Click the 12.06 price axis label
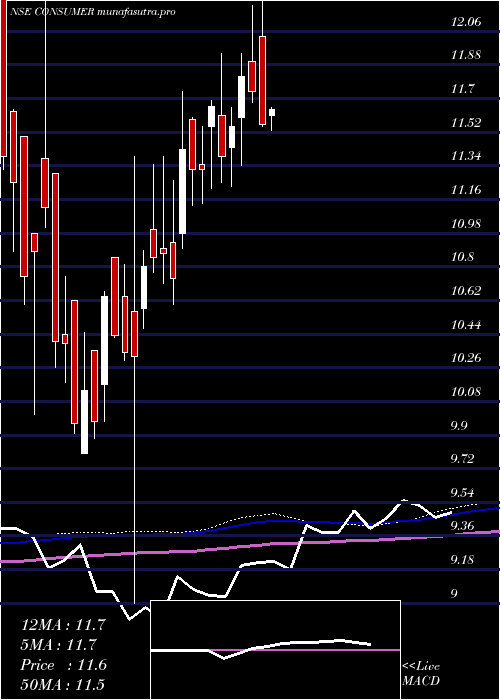The image size is (500, 700). [x=466, y=21]
